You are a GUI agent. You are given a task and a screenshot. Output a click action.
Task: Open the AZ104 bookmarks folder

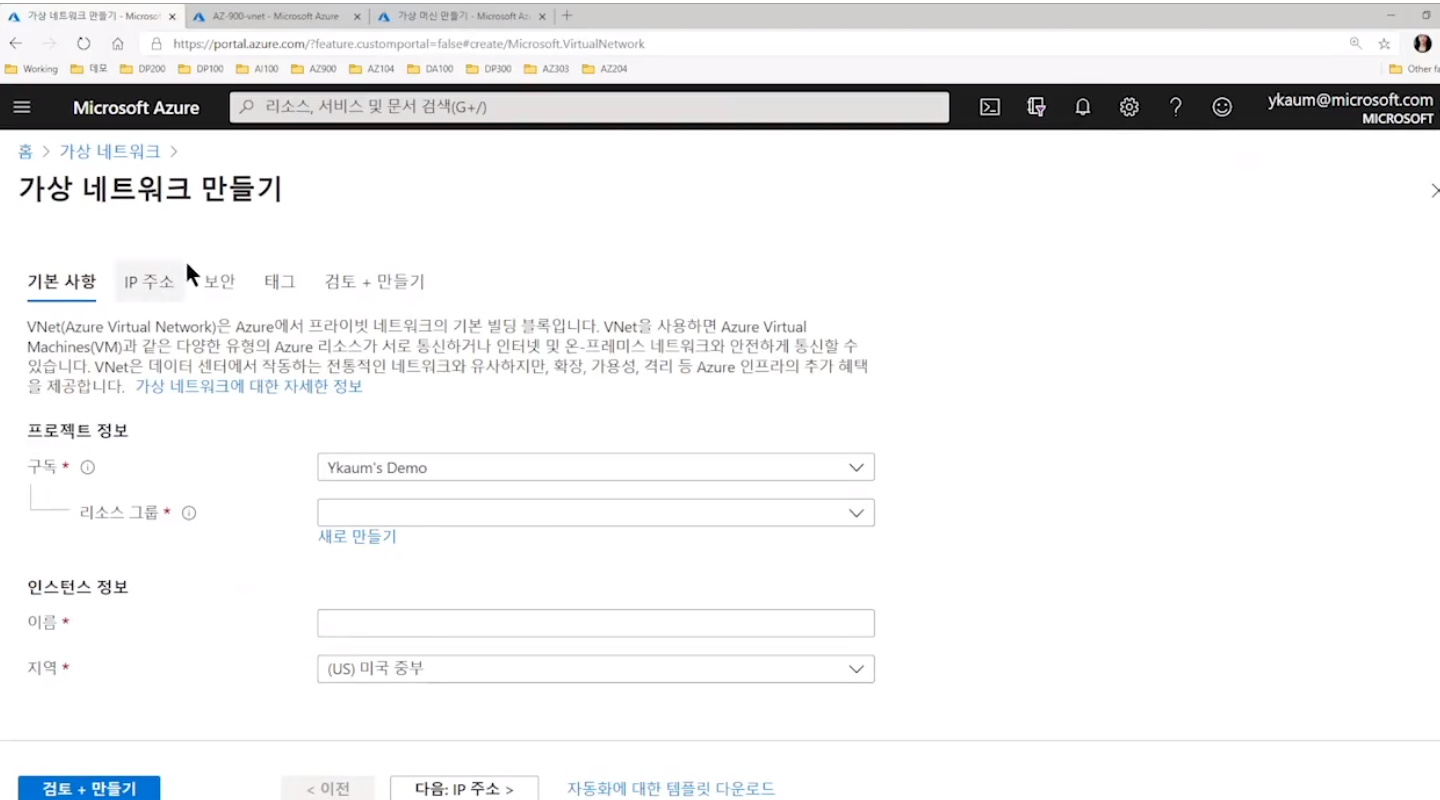tap(372, 69)
